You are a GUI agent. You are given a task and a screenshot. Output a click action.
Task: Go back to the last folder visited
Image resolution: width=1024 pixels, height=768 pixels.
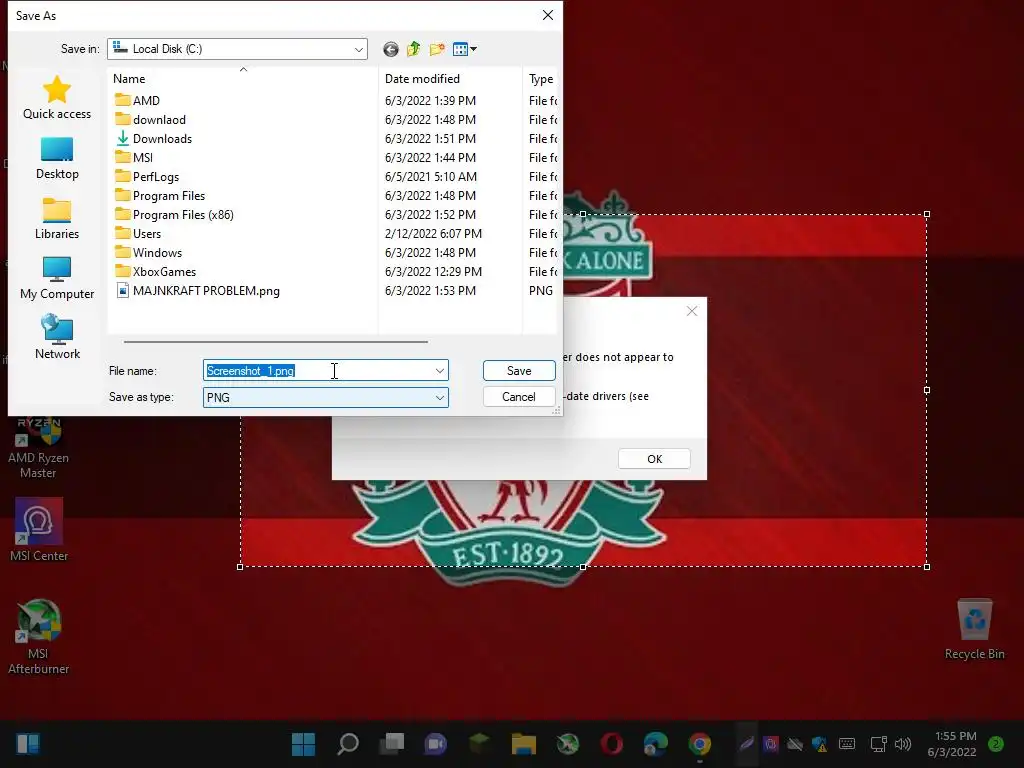391,49
